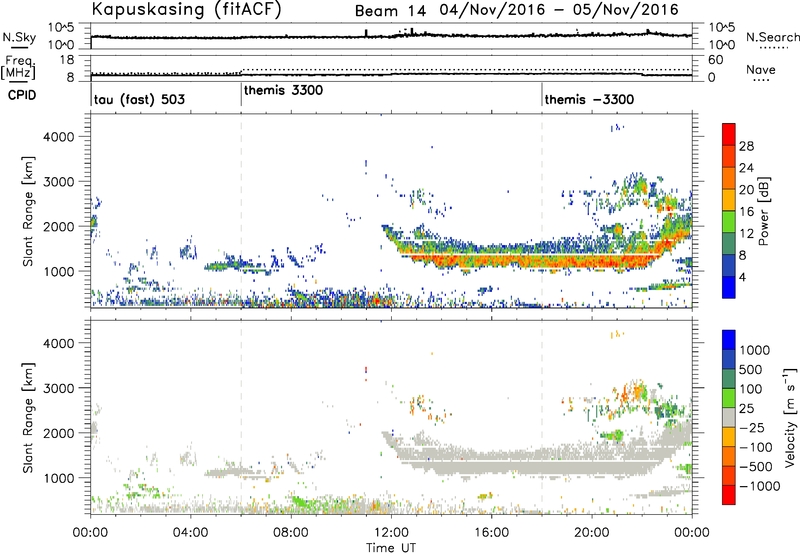Click the power colorbar blue bottom segment
The image size is (800, 554).
click(729, 287)
